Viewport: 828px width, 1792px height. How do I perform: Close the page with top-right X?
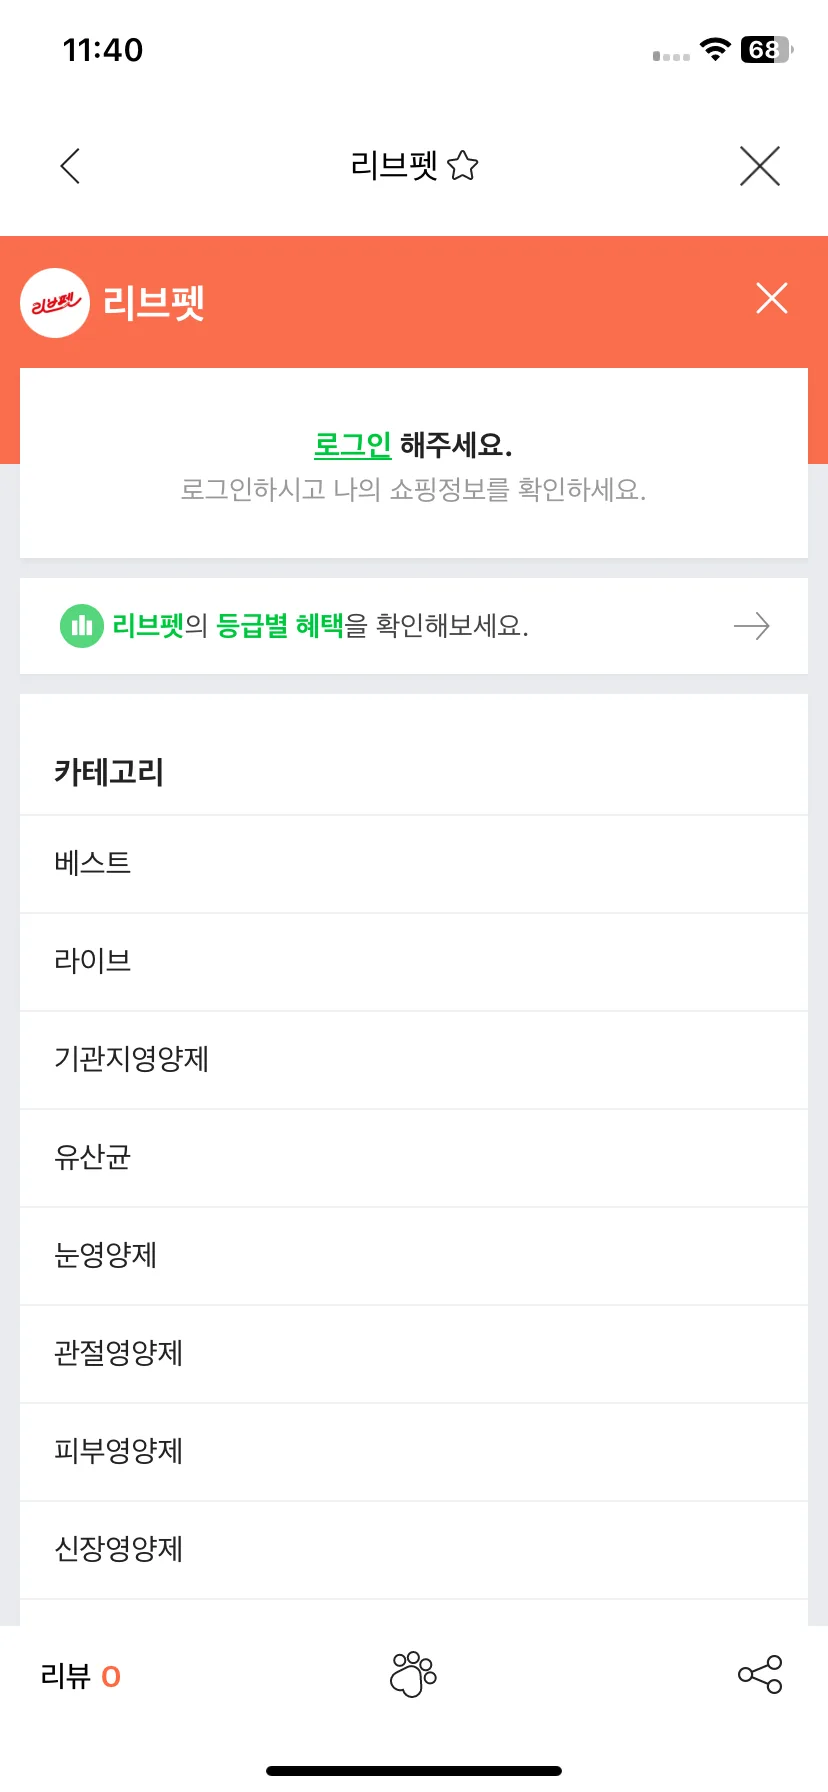tap(760, 166)
